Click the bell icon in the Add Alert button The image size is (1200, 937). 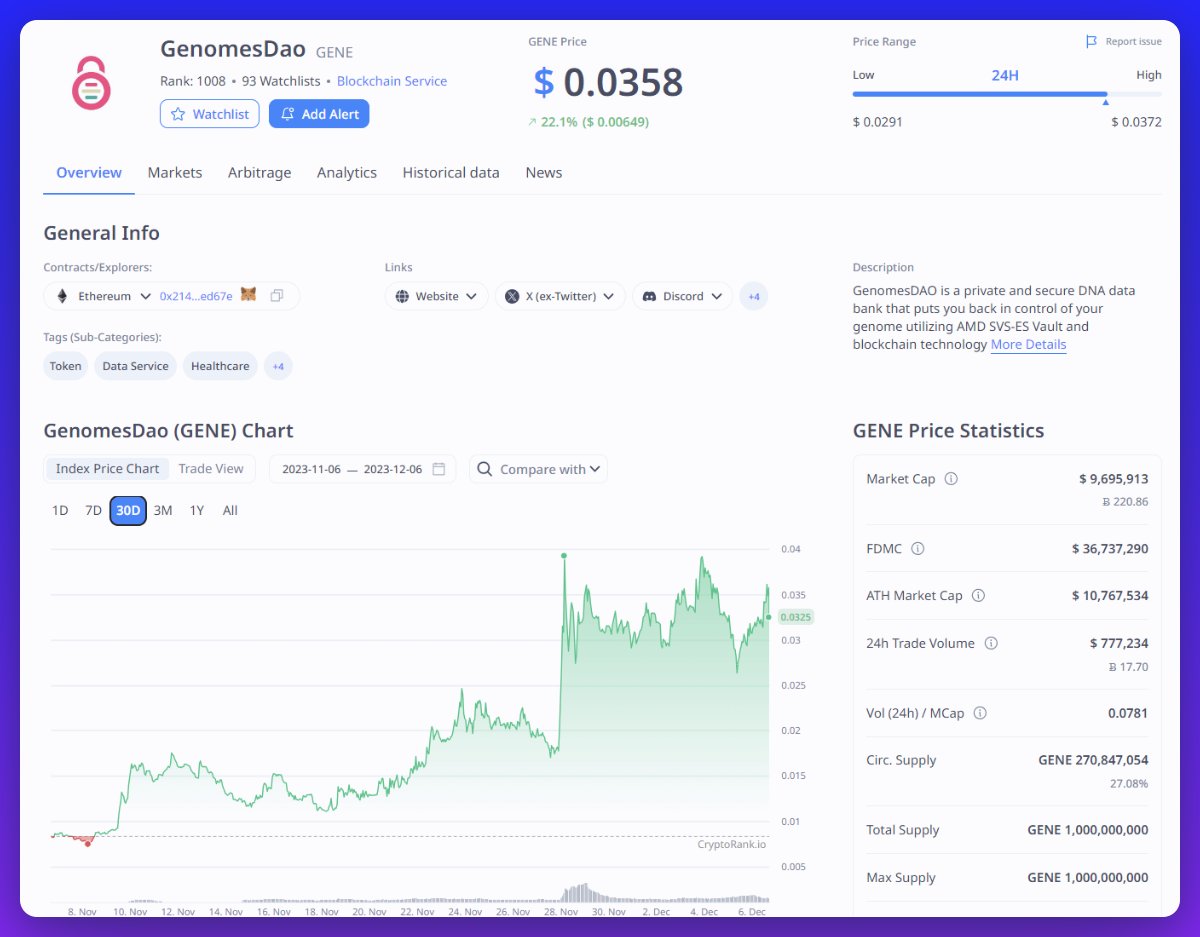click(x=287, y=114)
